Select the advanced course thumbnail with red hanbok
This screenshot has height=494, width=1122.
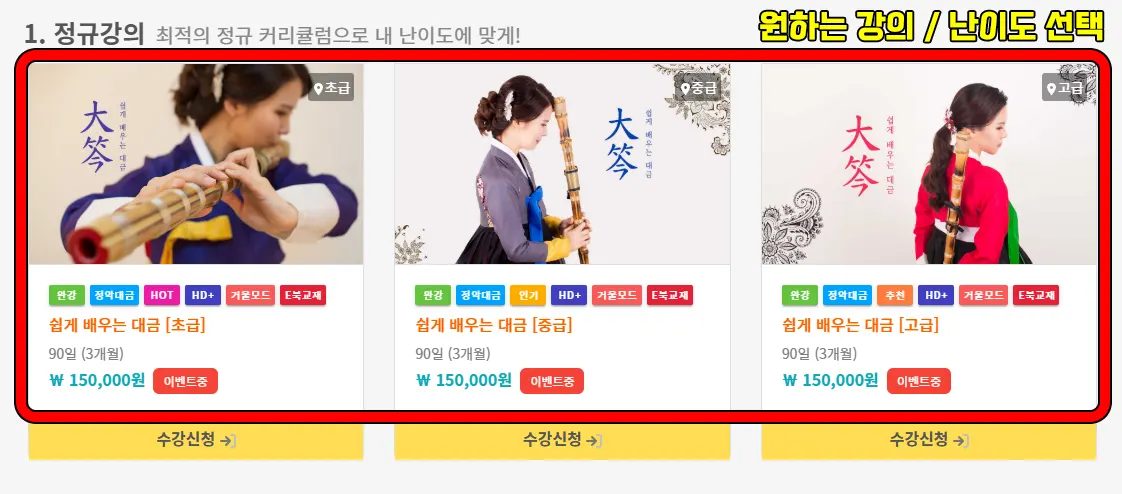click(x=929, y=164)
